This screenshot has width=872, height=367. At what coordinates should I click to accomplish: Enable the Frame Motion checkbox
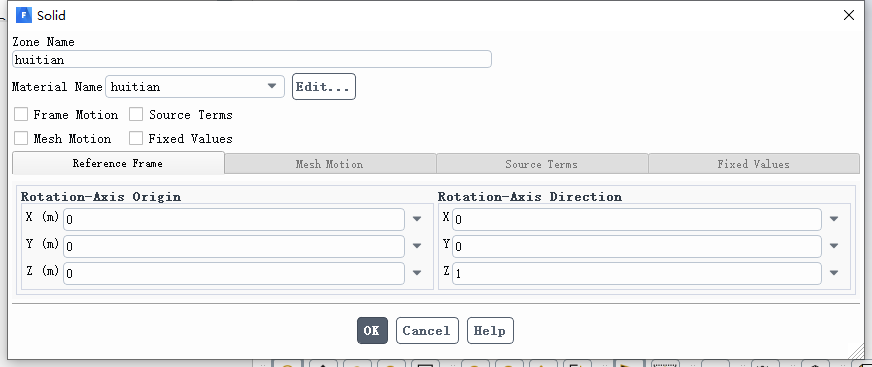[x=21, y=115]
